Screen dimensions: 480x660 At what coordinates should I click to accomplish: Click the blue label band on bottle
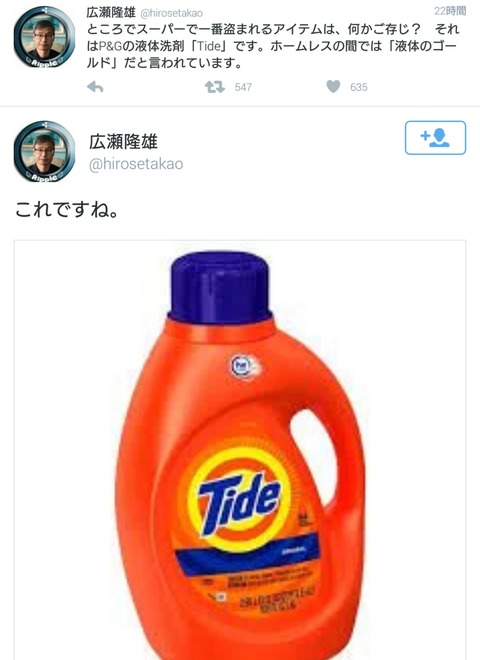pos(248,555)
